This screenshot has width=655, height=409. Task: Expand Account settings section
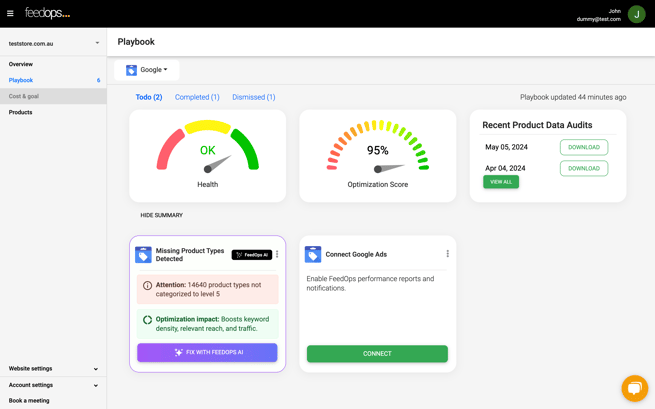point(53,385)
